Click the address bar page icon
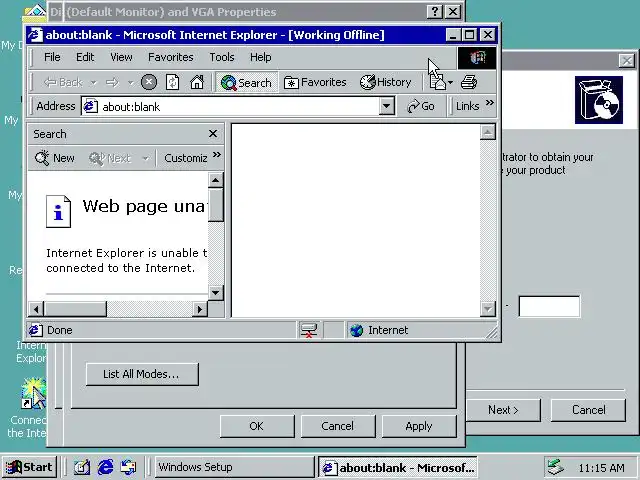Screen dimensions: 640x480 pos(90,107)
